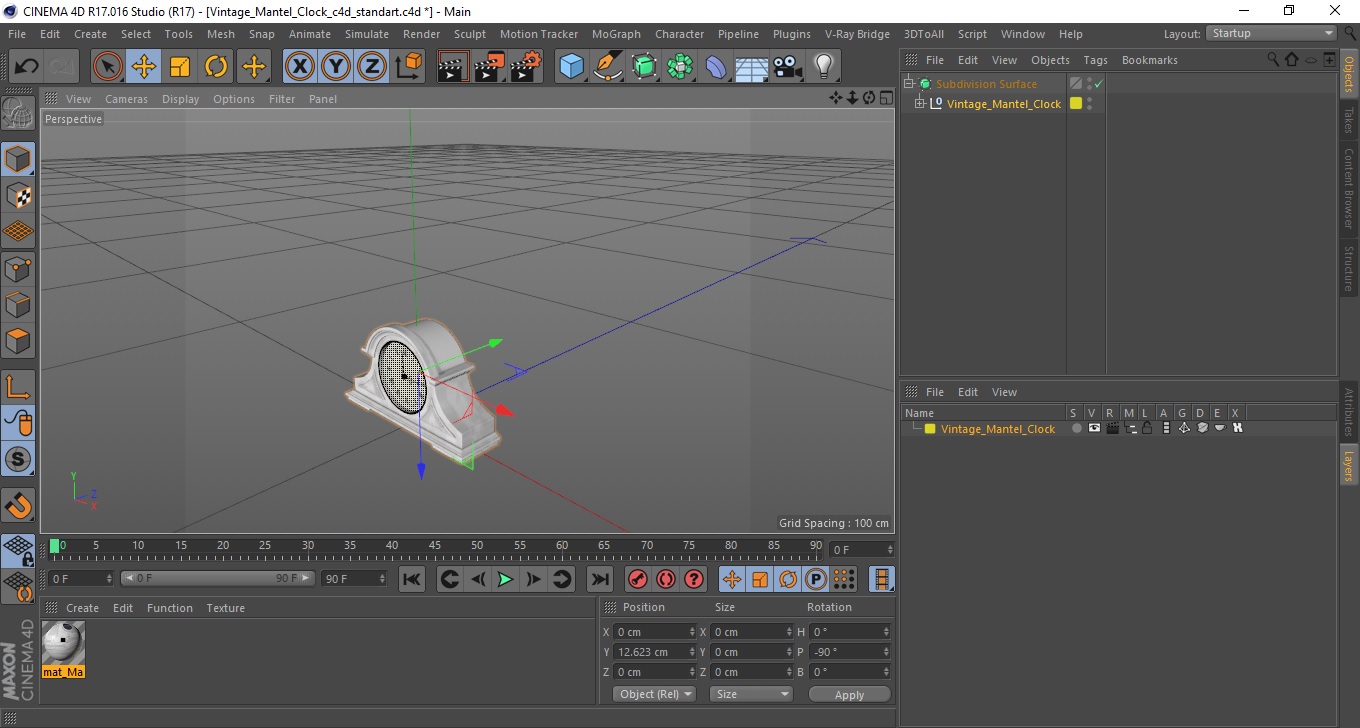
Task: Click the Viewport Solo S icon
Action: click(18, 460)
